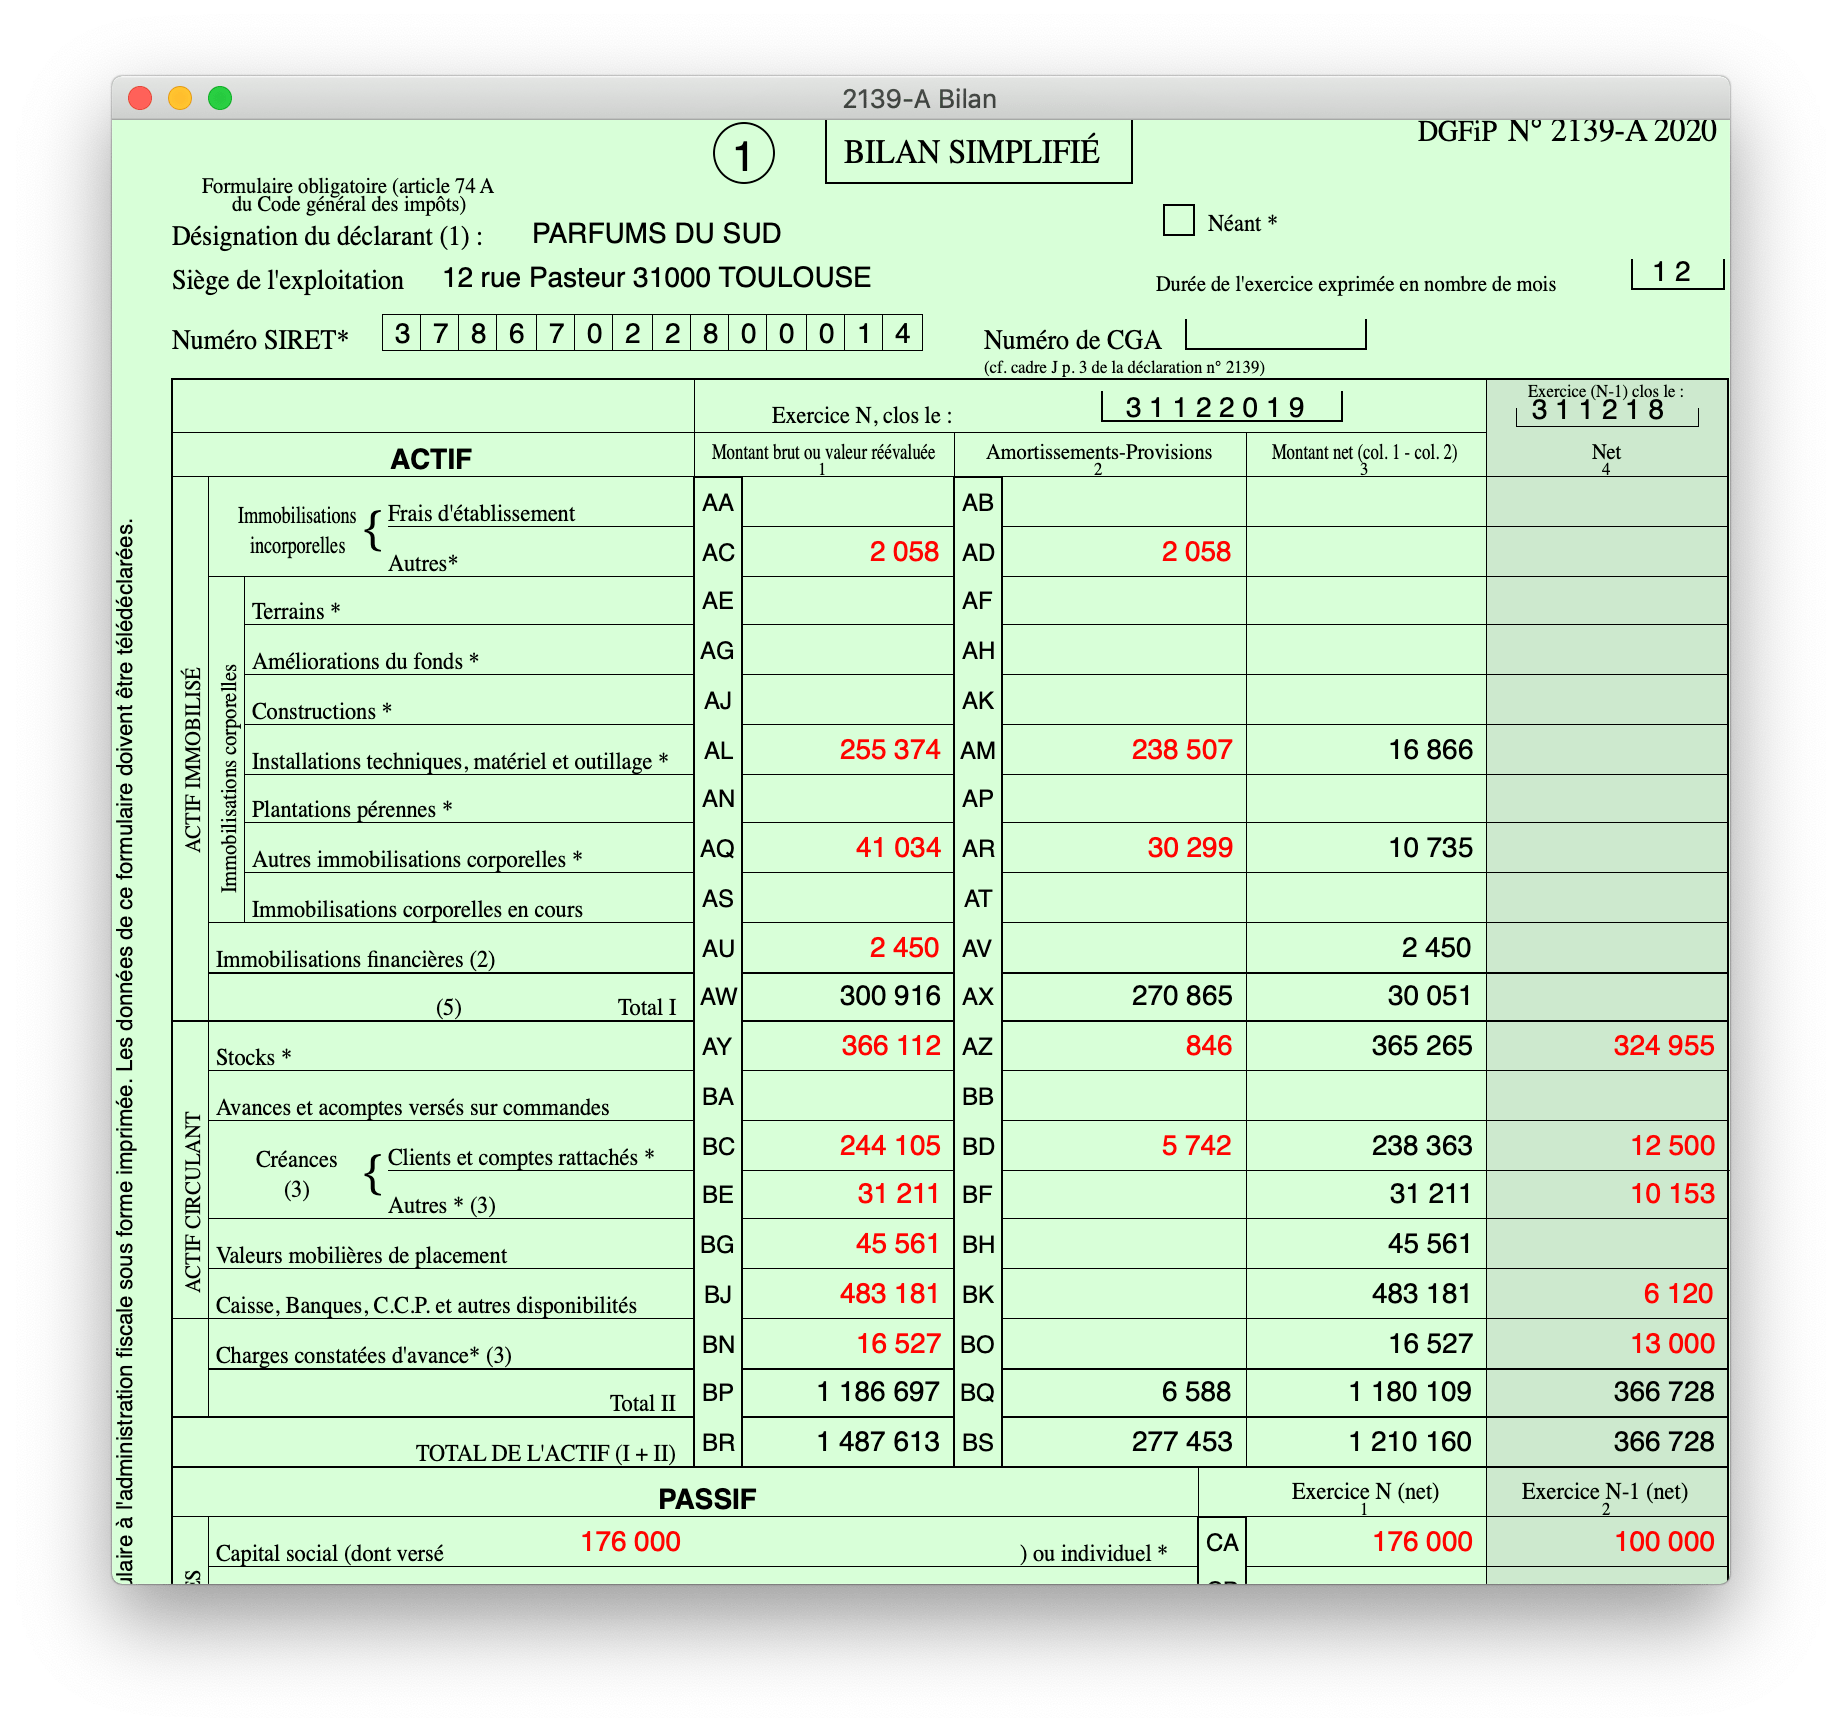Click Total II gross amount 1 186 697
This screenshot has width=1842, height=1732.
[848, 1392]
